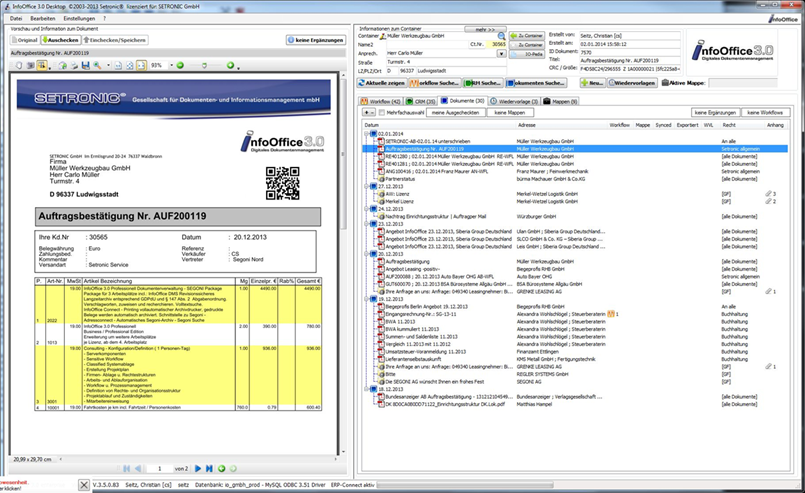Activate the highlighted text selection tool

click(x=42, y=66)
